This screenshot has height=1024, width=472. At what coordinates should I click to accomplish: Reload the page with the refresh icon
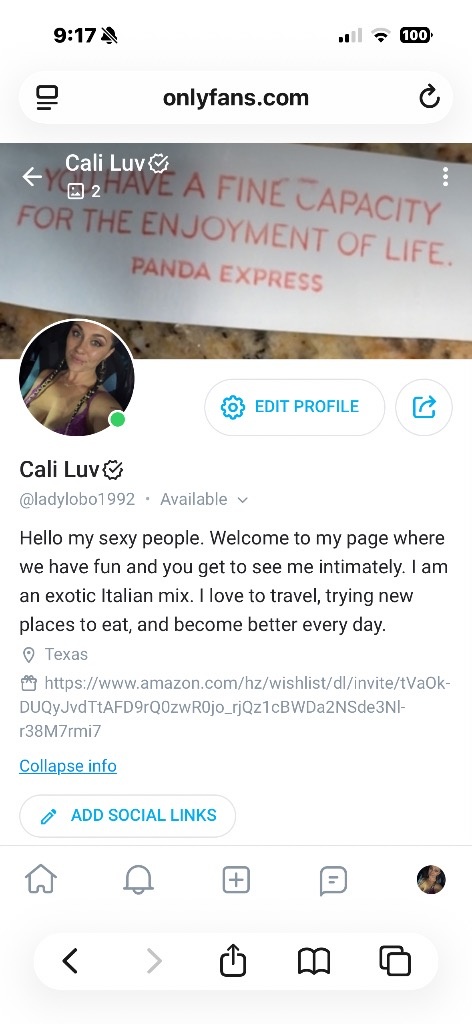(429, 98)
